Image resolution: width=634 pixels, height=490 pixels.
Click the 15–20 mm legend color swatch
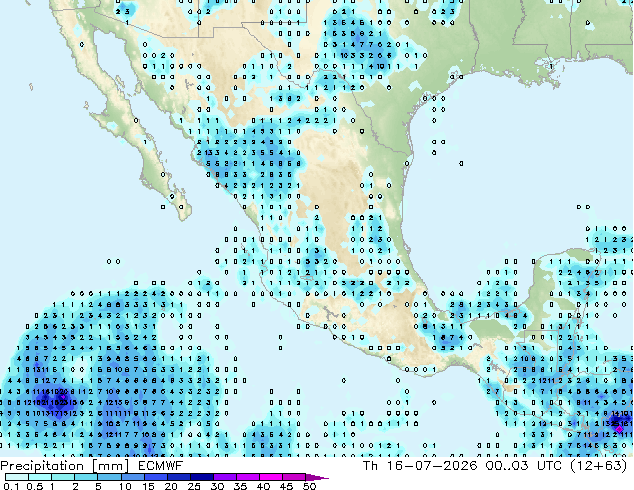tap(156, 477)
